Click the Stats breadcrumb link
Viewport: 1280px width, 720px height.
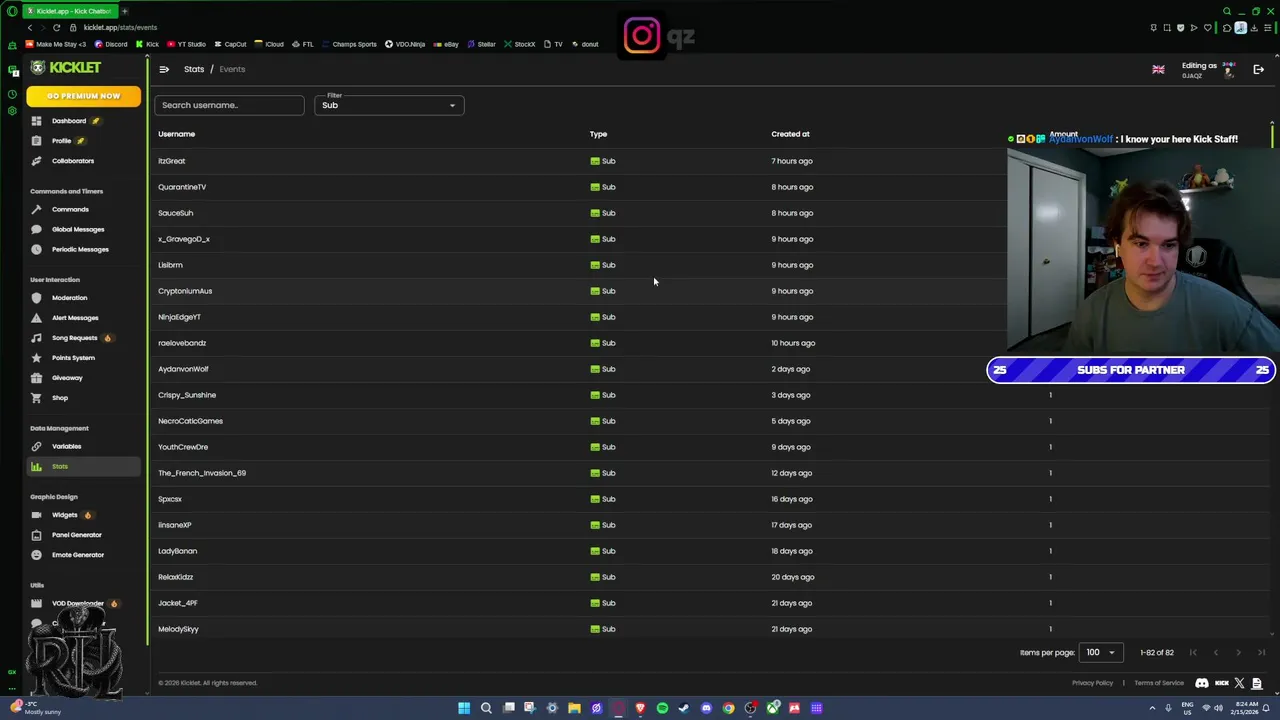click(x=194, y=69)
